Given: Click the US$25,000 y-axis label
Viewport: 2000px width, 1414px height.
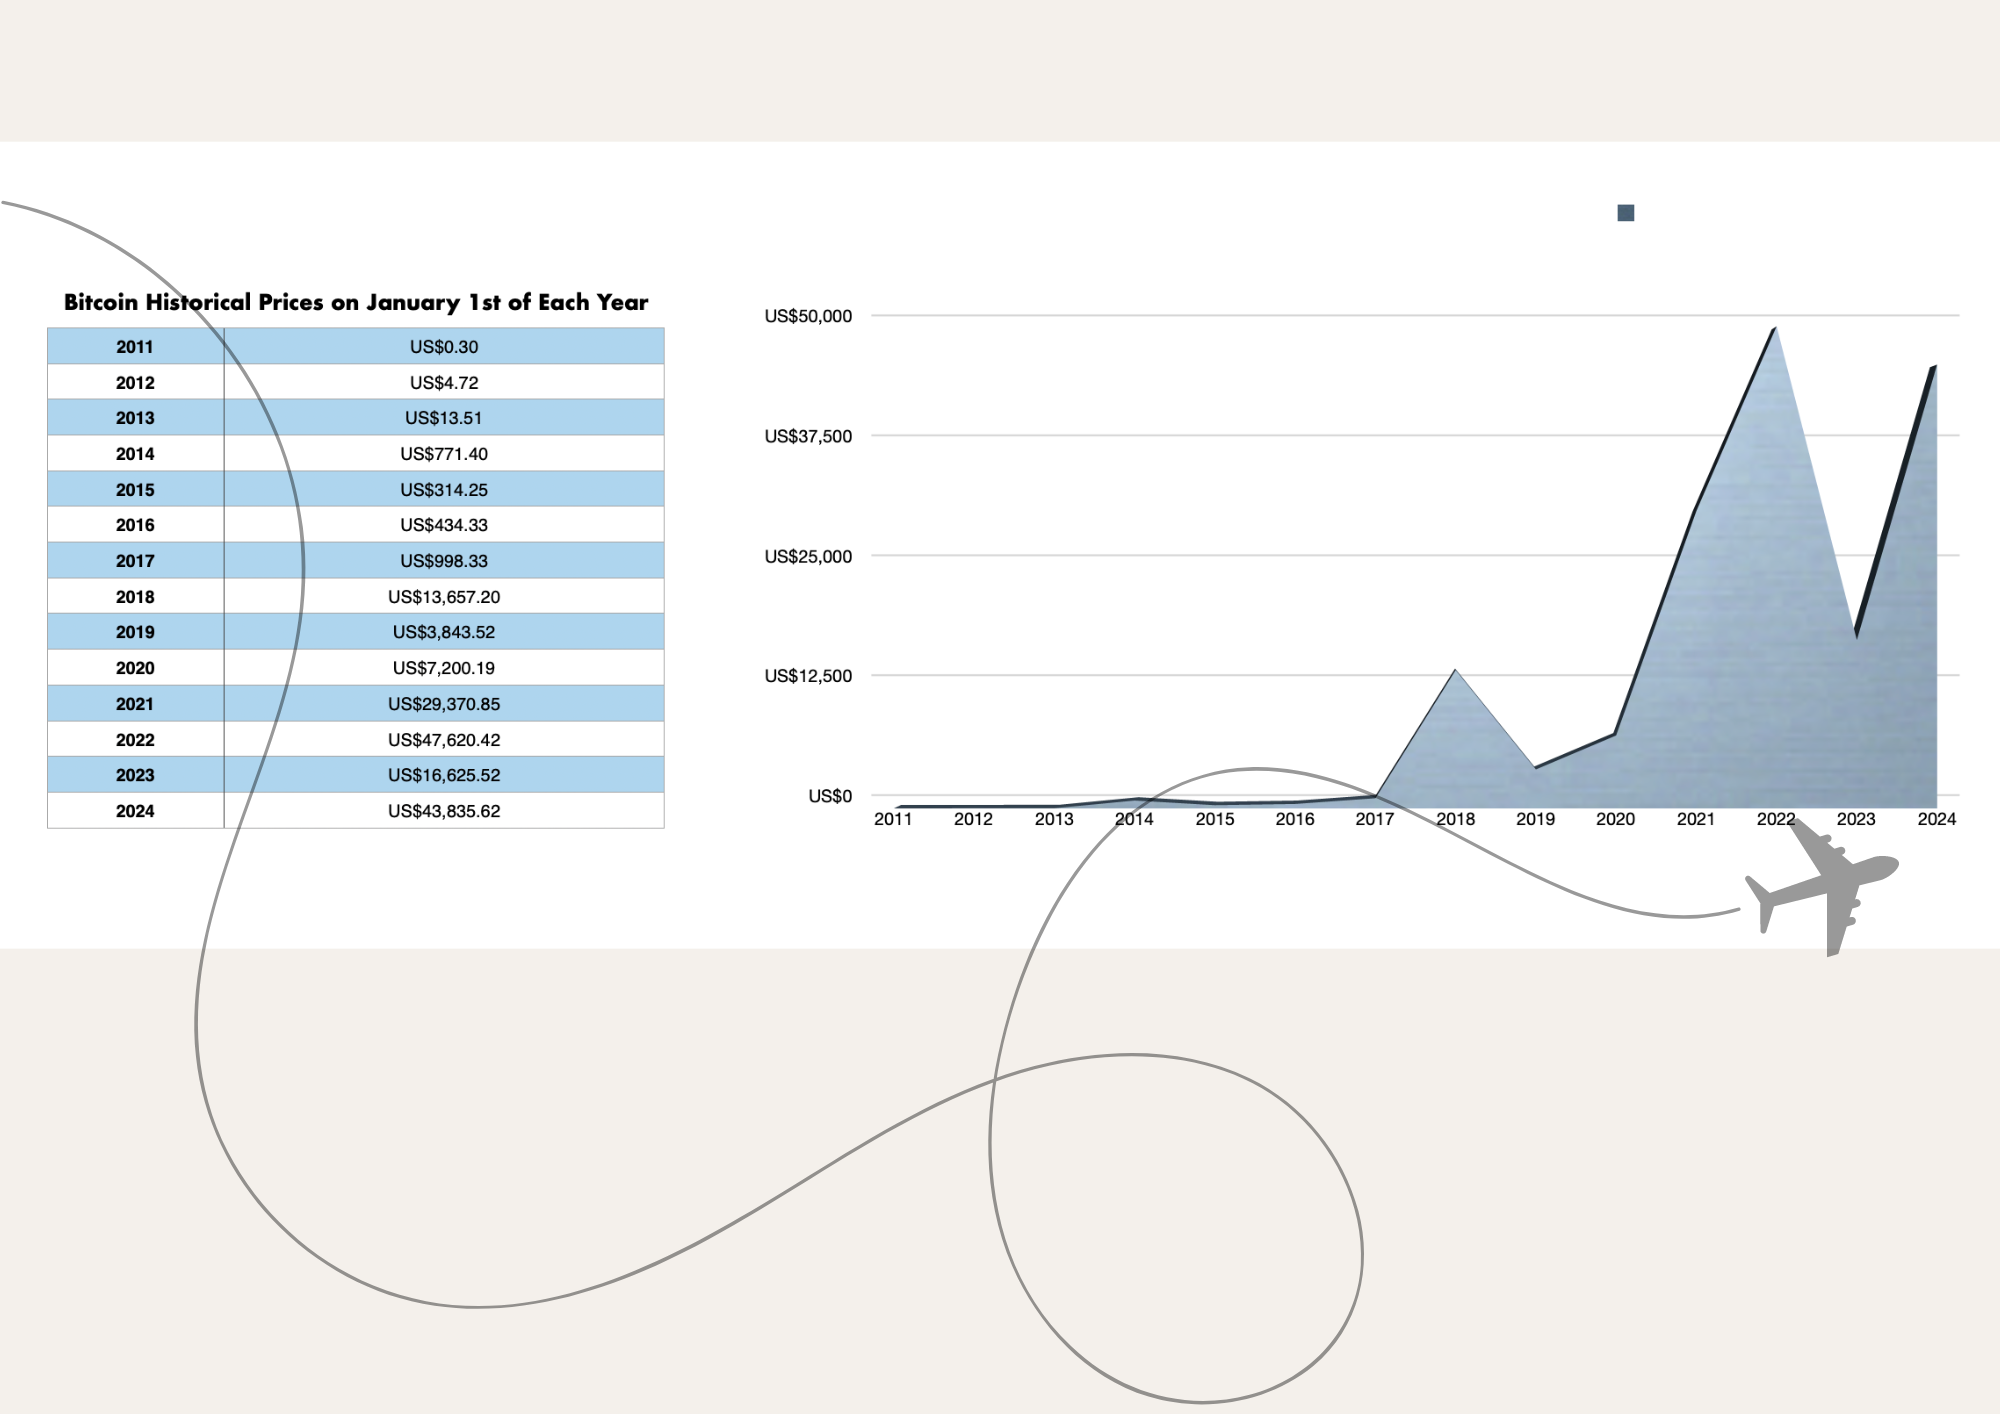Looking at the screenshot, I should tap(808, 556).
